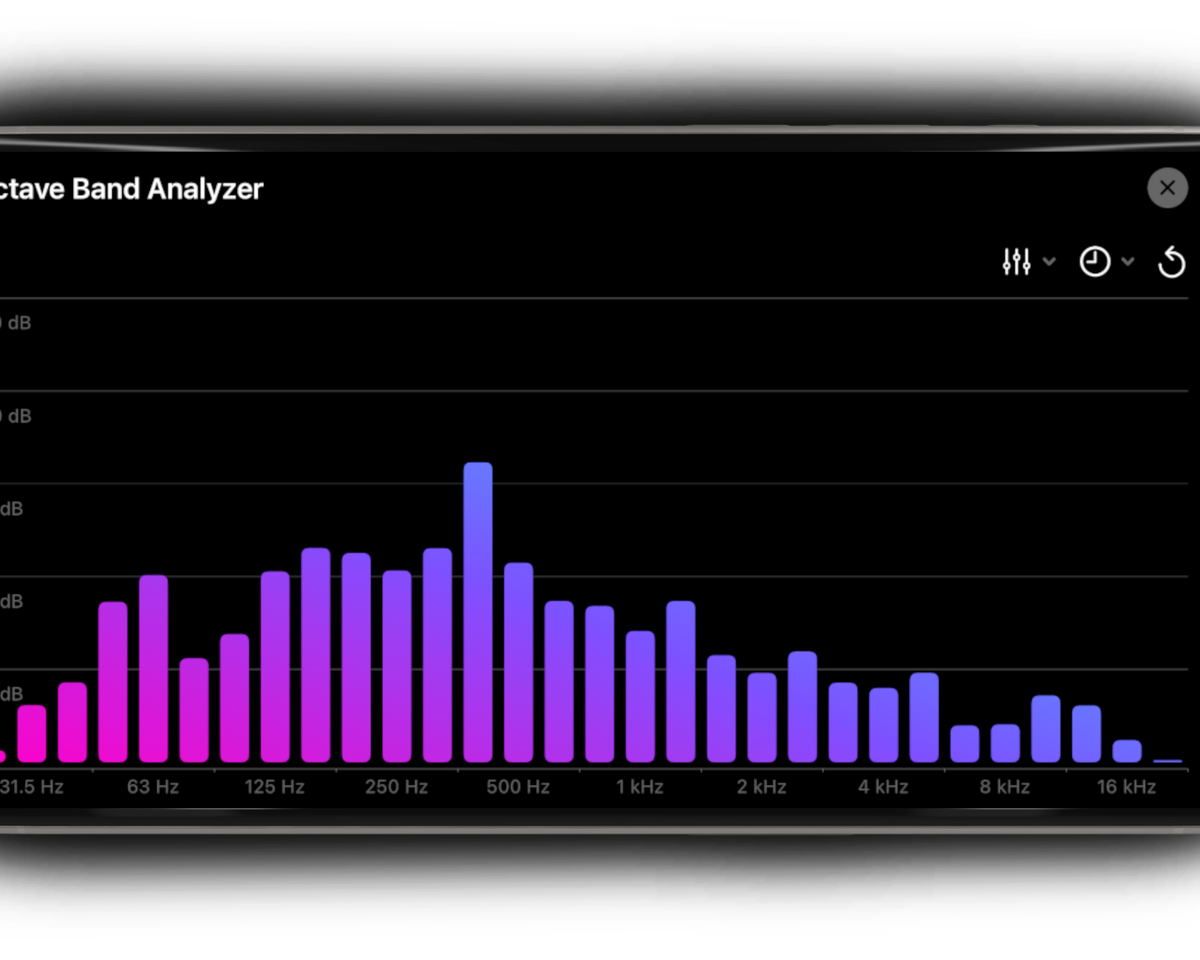Click the 500 Hz axis label
1200x960 pixels.
pyautogui.click(x=518, y=787)
